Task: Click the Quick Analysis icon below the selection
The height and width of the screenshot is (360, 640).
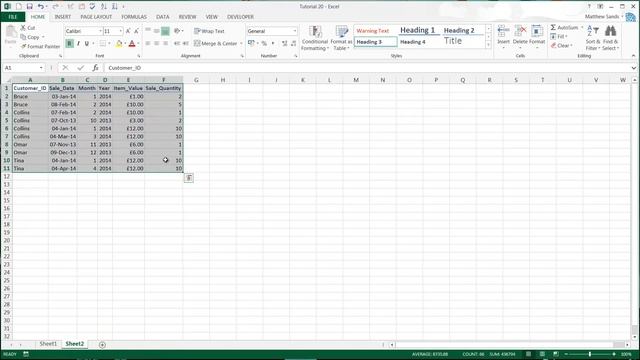Action: [x=189, y=178]
